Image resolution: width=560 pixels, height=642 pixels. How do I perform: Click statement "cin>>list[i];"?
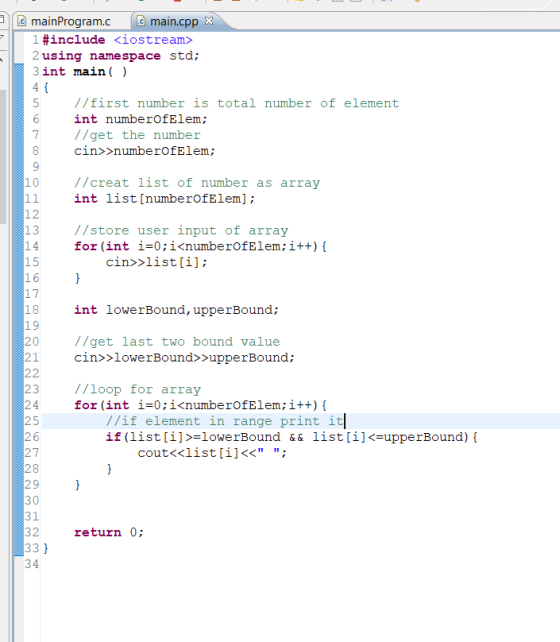(157, 262)
